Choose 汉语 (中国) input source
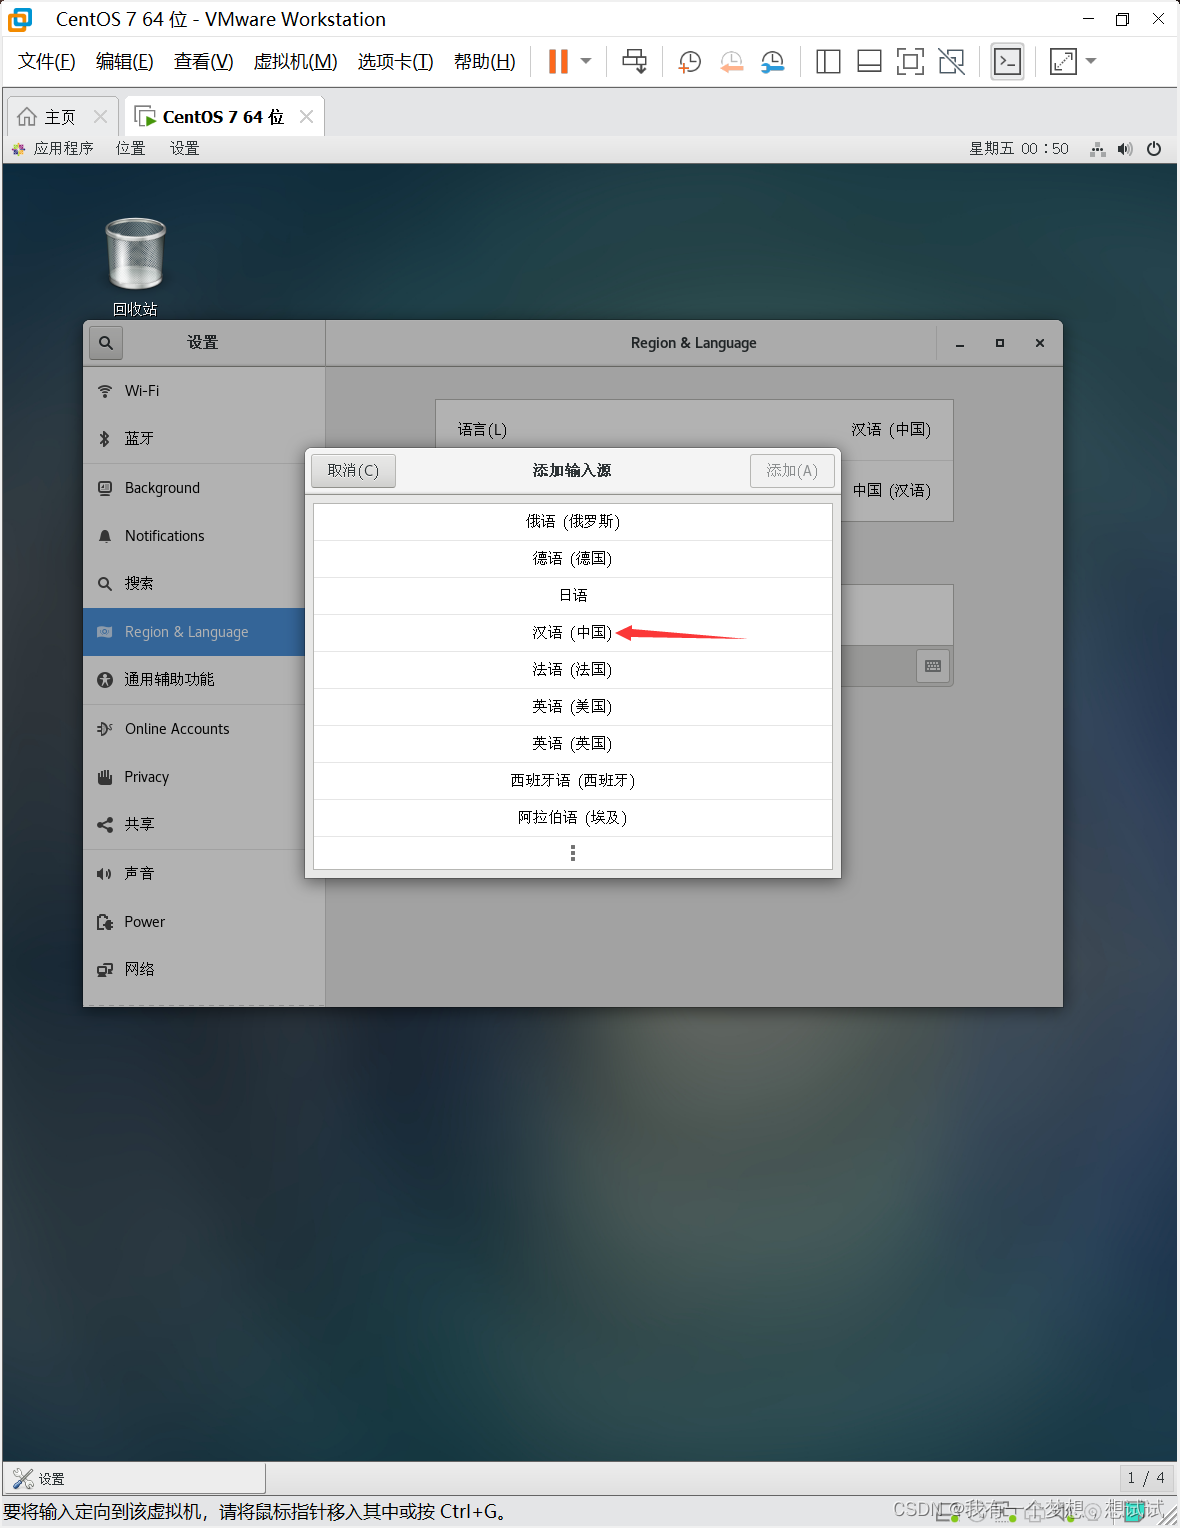Screen dimensions: 1180x1528 pos(573,633)
